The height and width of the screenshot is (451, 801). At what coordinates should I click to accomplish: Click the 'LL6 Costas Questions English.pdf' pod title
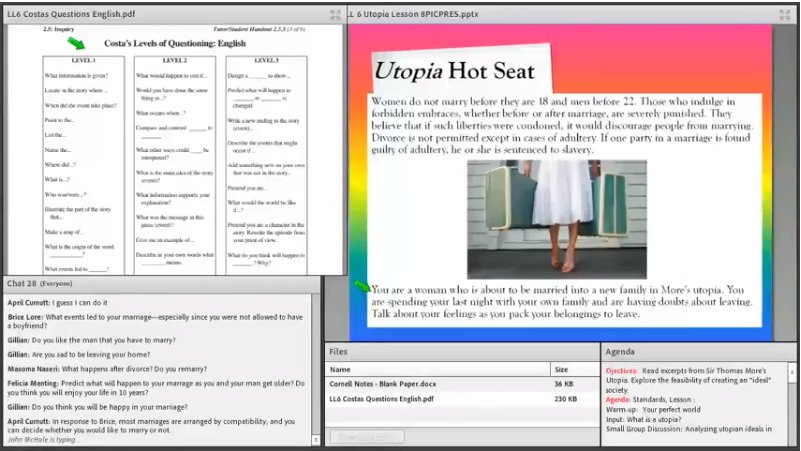(x=71, y=14)
